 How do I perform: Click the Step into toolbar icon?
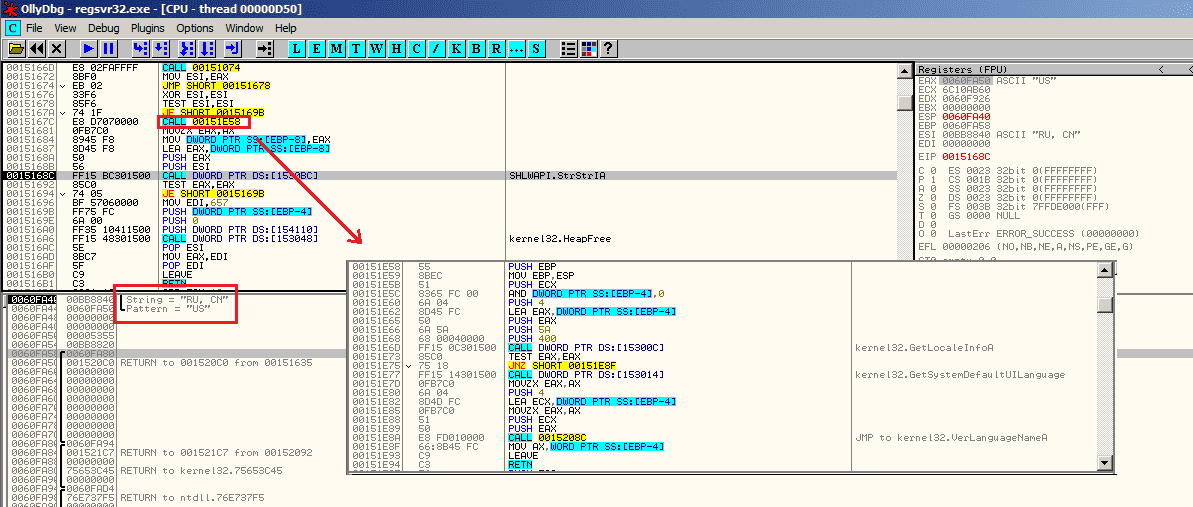coord(140,49)
